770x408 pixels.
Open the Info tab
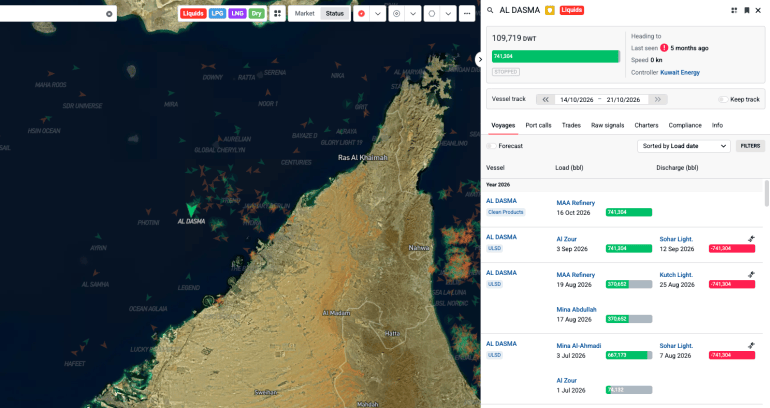[x=717, y=125]
